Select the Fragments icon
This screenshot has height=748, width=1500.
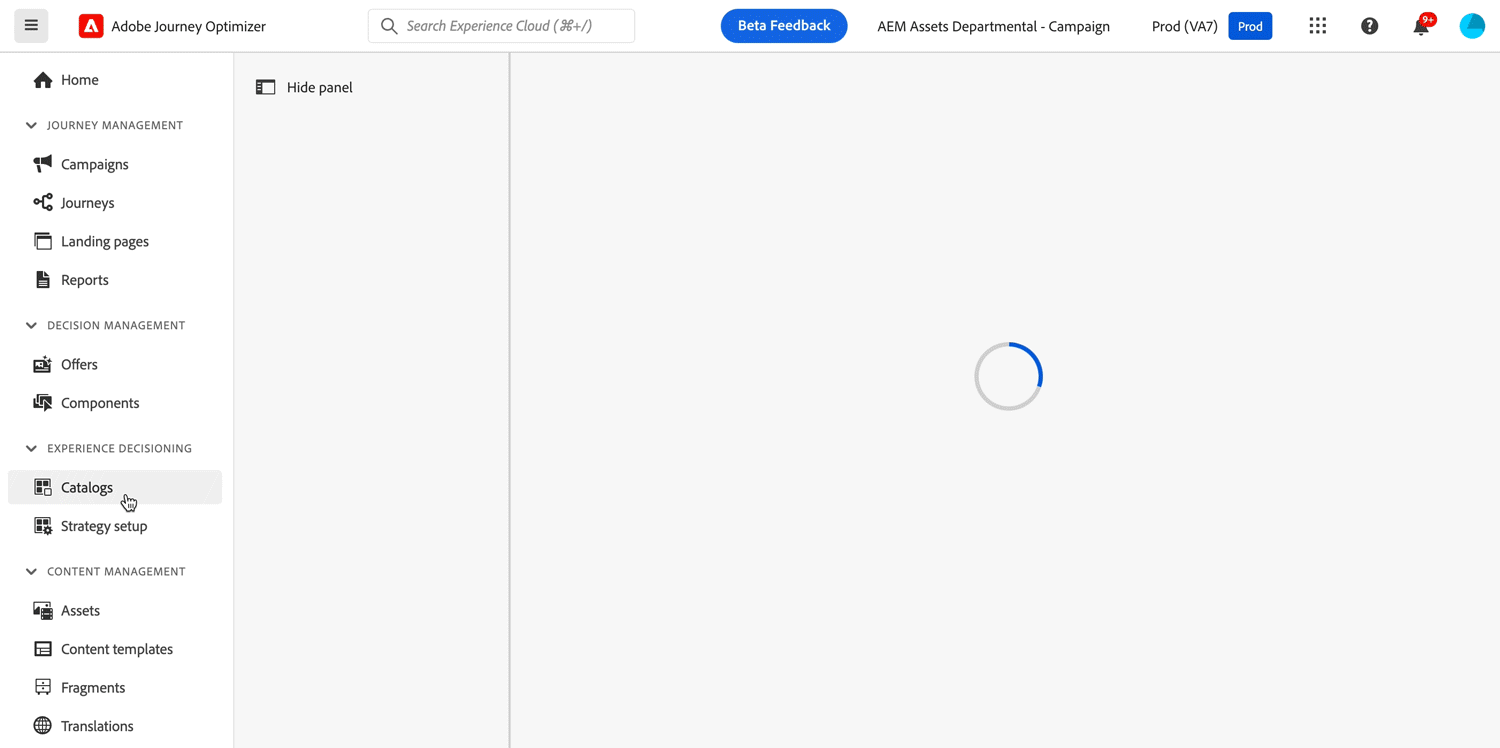[44, 687]
